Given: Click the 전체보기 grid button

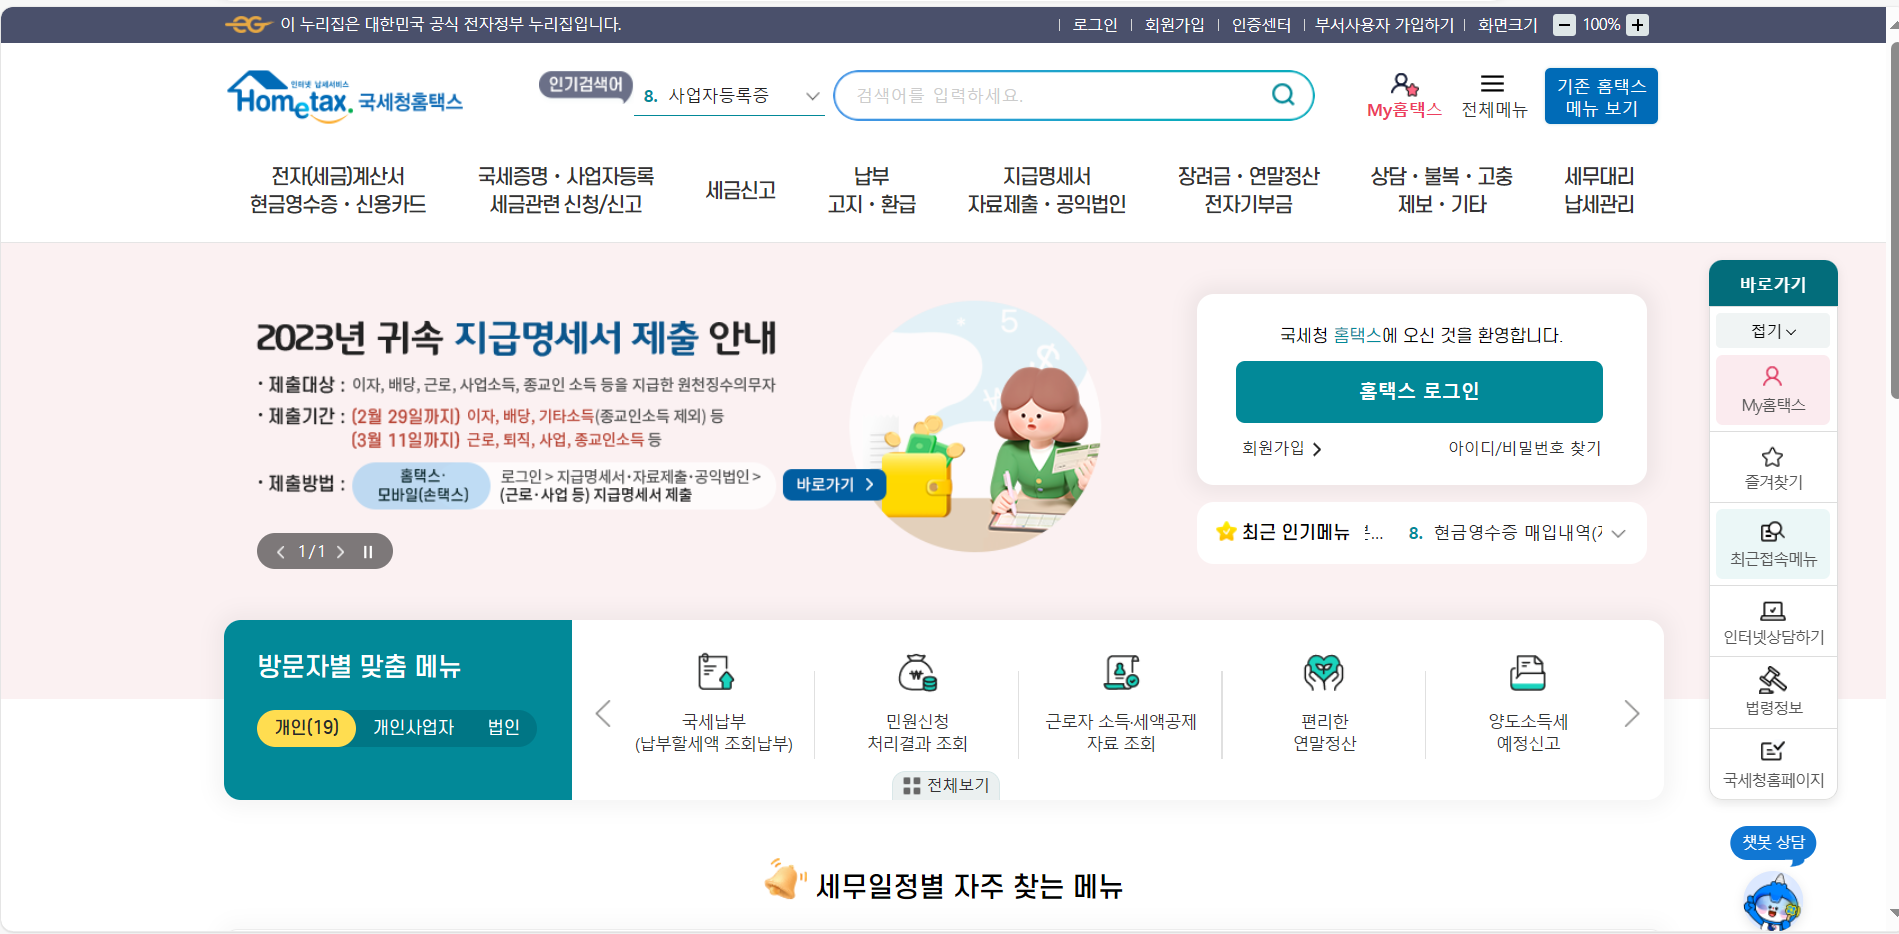Looking at the screenshot, I should pos(946,786).
